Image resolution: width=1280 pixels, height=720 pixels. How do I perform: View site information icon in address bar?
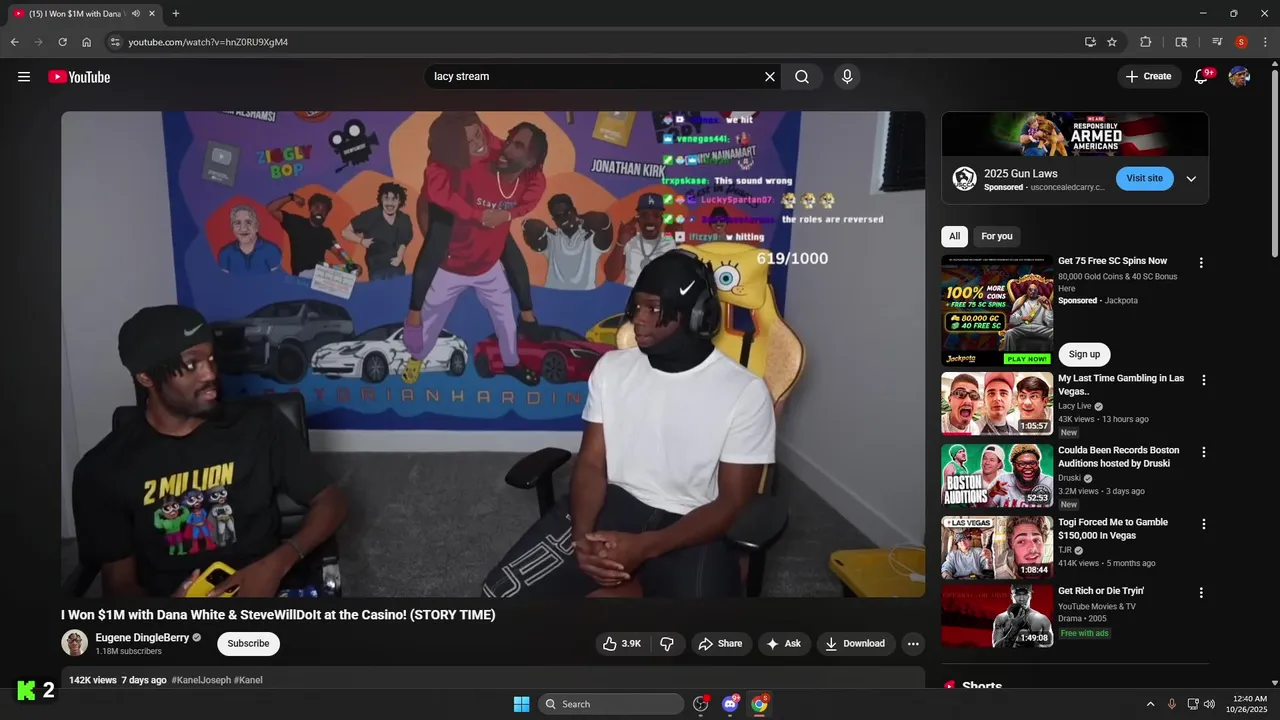[x=115, y=42]
